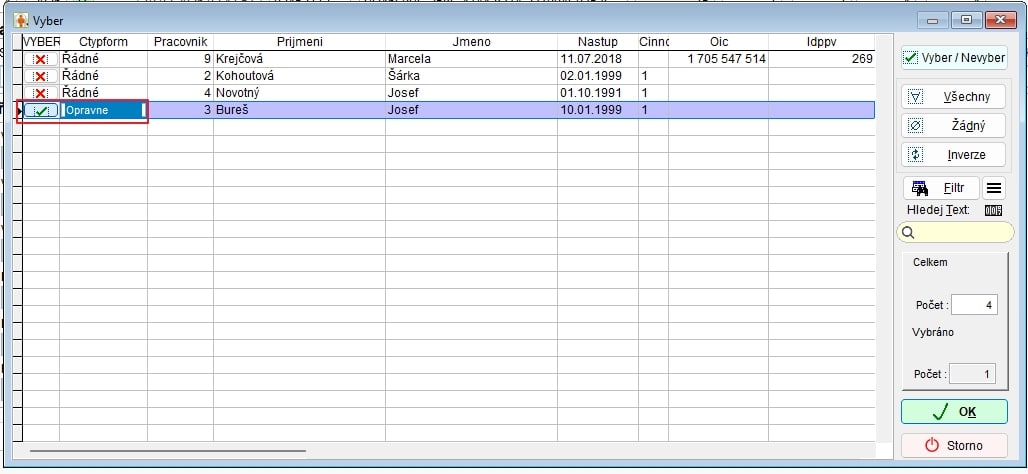
Task: Open the hamburger menu next to Filtr
Action: 994,187
